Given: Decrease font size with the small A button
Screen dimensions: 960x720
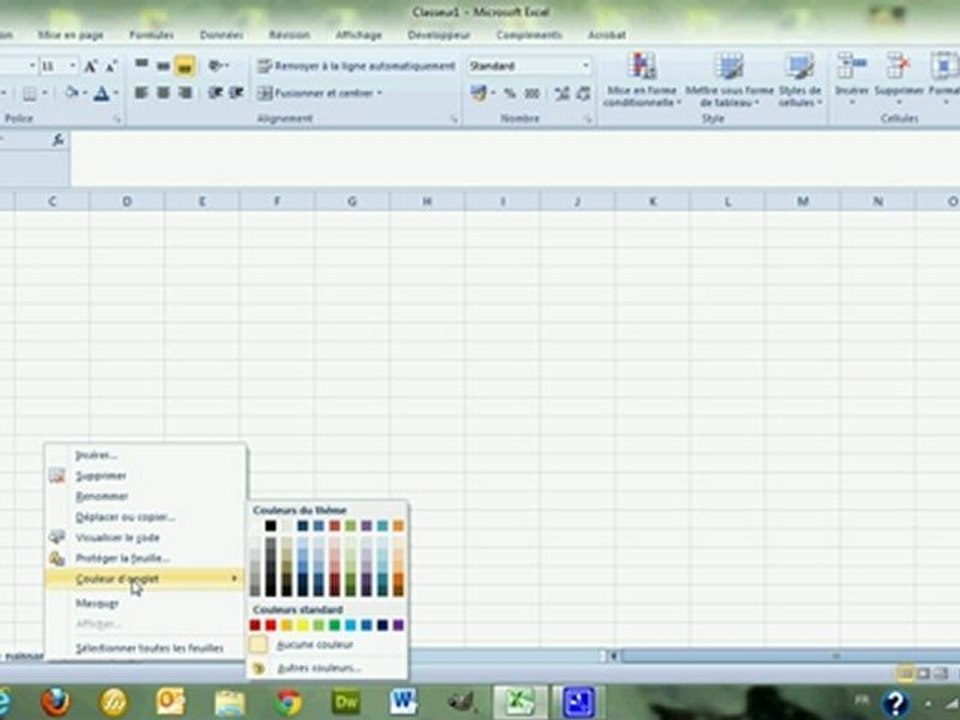Looking at the screenshot, I should [111, 66].
